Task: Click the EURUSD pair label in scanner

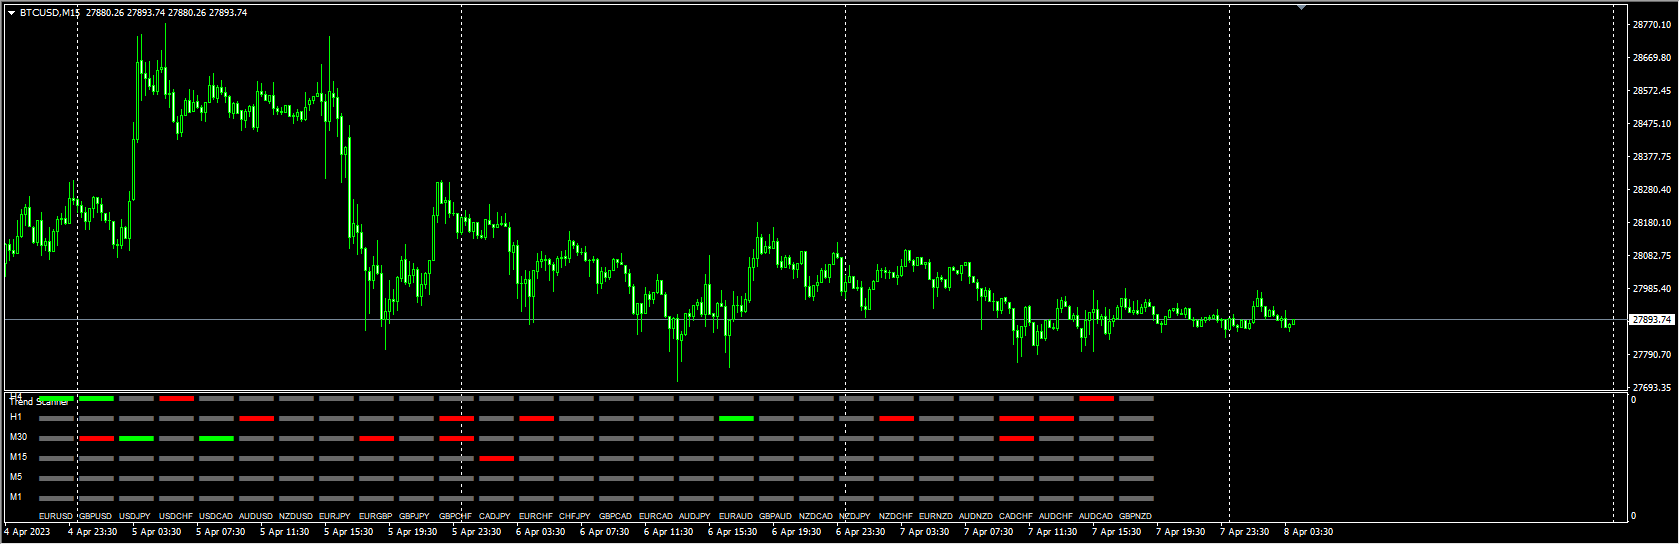Action: 56,517
